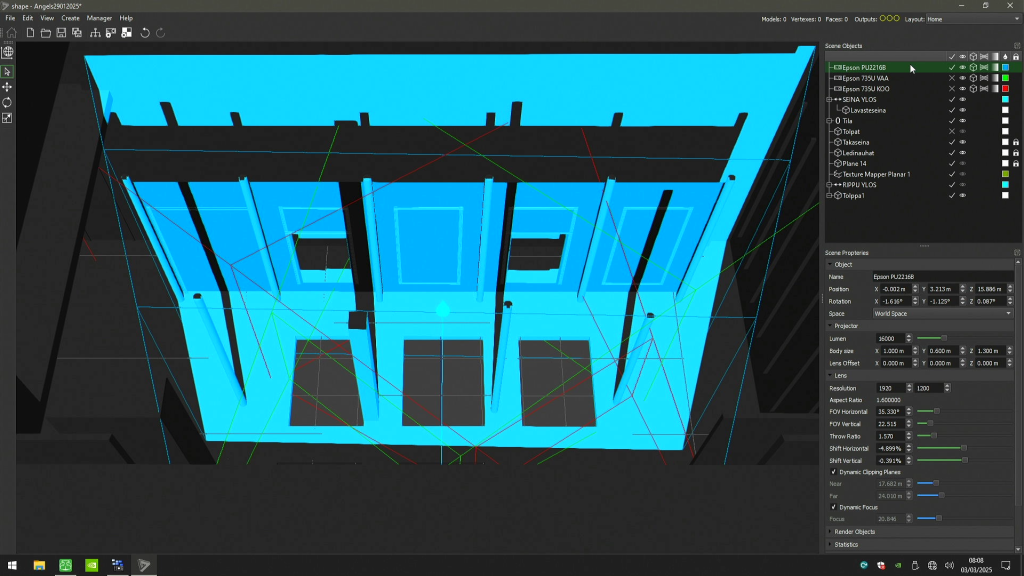Disable the Dynamic Focus checkbox
Image resolution: width=1024 pixels, height=576 pixels.
tap(835, 507)
